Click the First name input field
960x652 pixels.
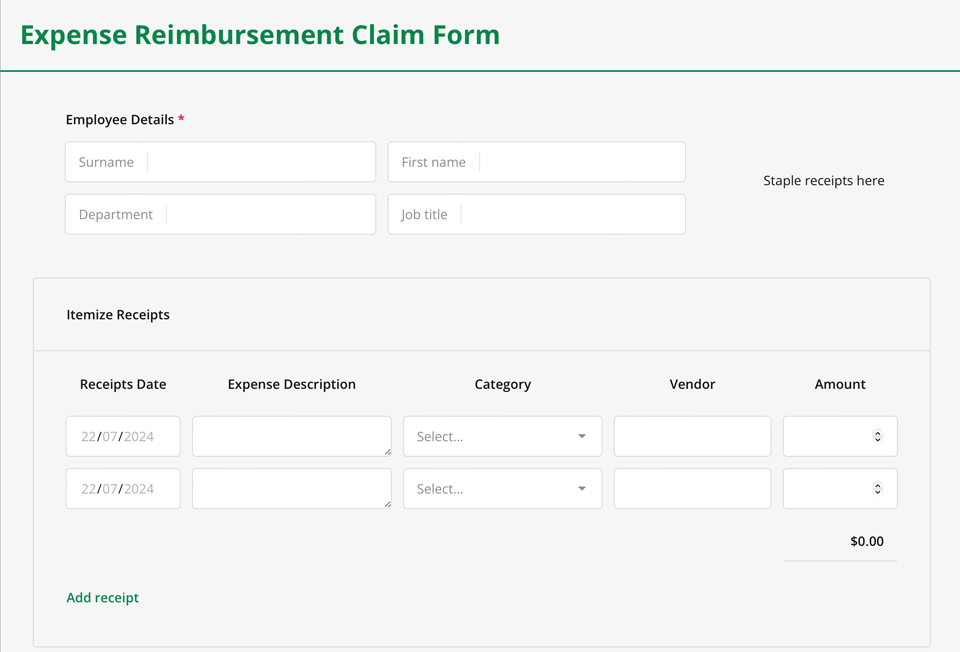tap(580, 162)
